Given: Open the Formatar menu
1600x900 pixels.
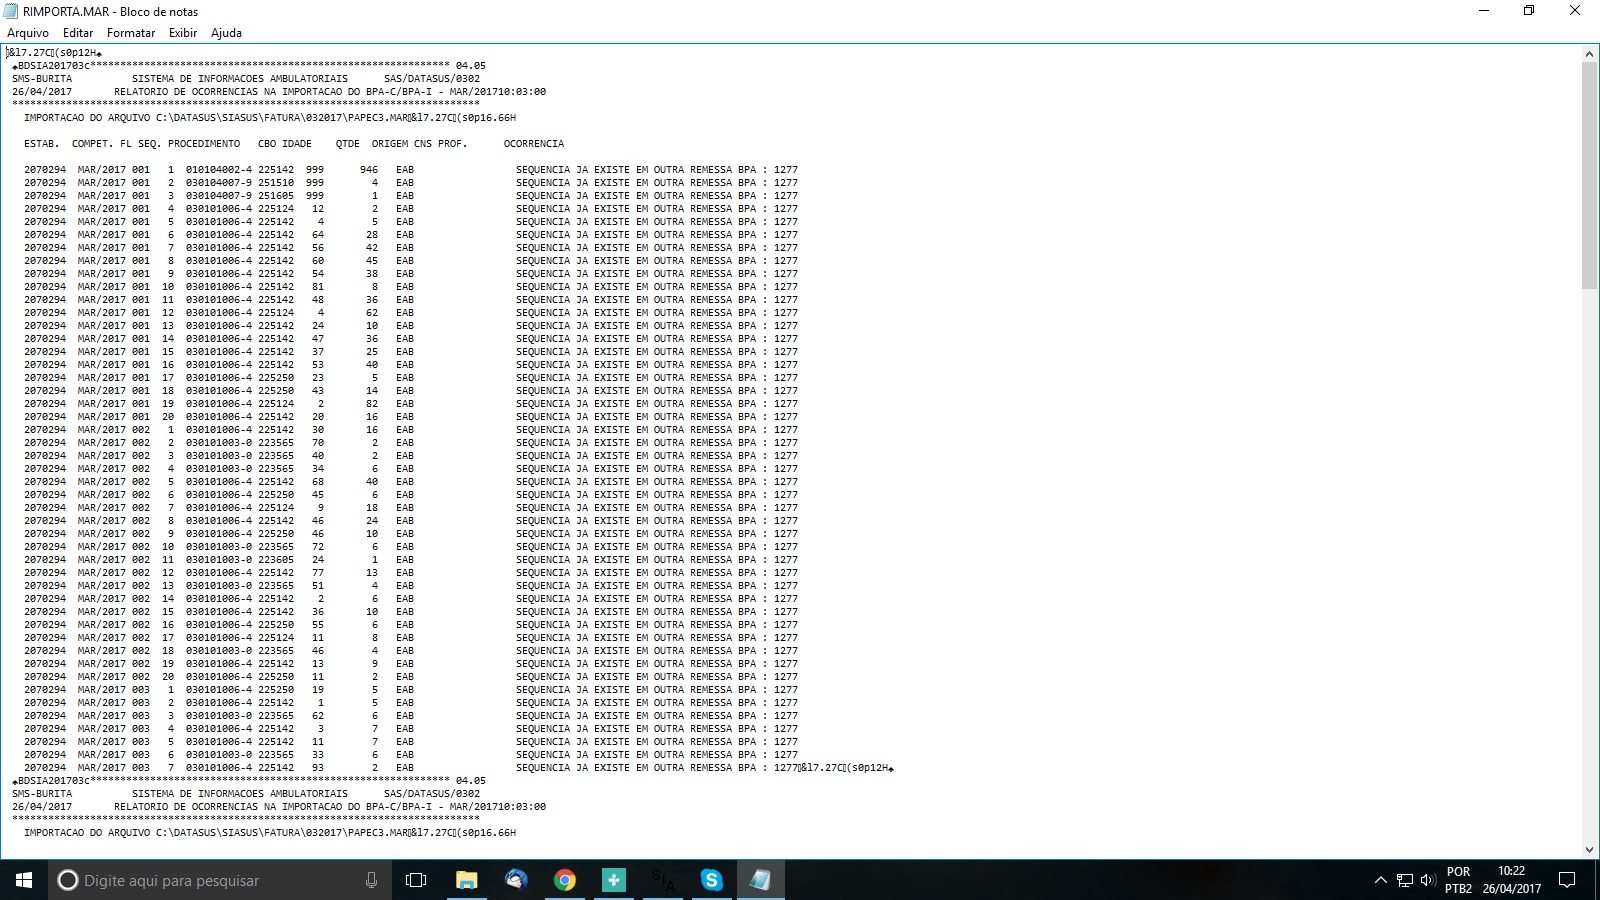Looking at the screenshot, I should 131,33.
